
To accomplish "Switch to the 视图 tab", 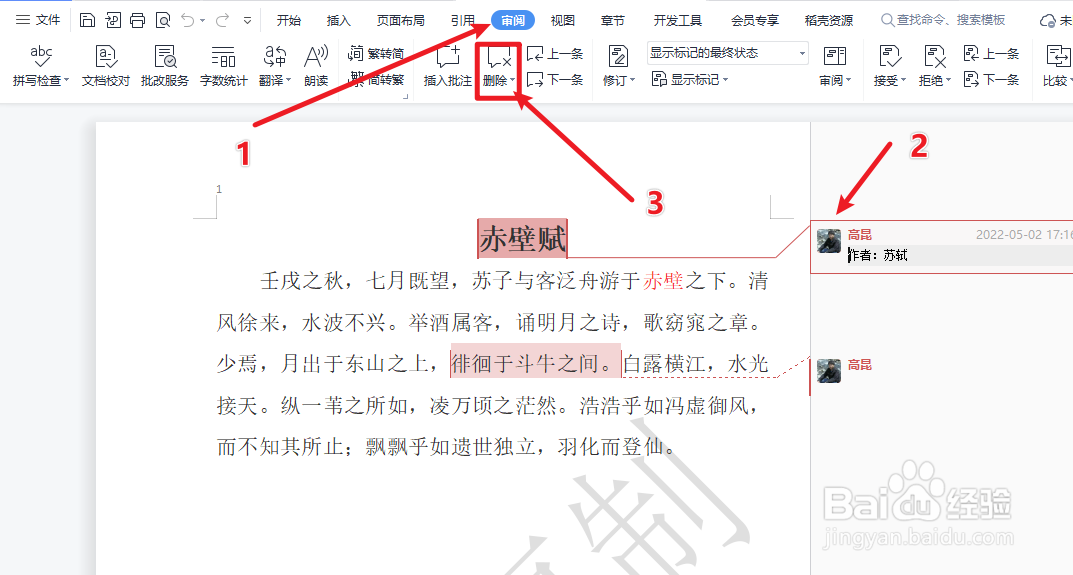I will 563,21.
